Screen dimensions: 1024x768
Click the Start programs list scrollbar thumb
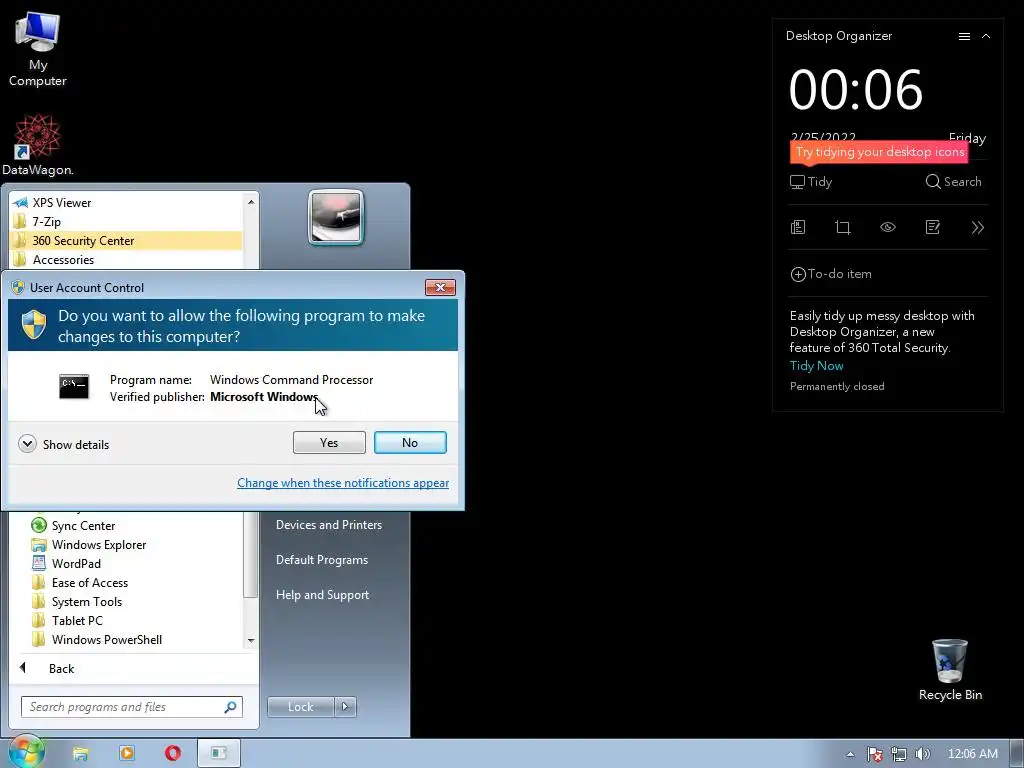(x=250, y=555)
